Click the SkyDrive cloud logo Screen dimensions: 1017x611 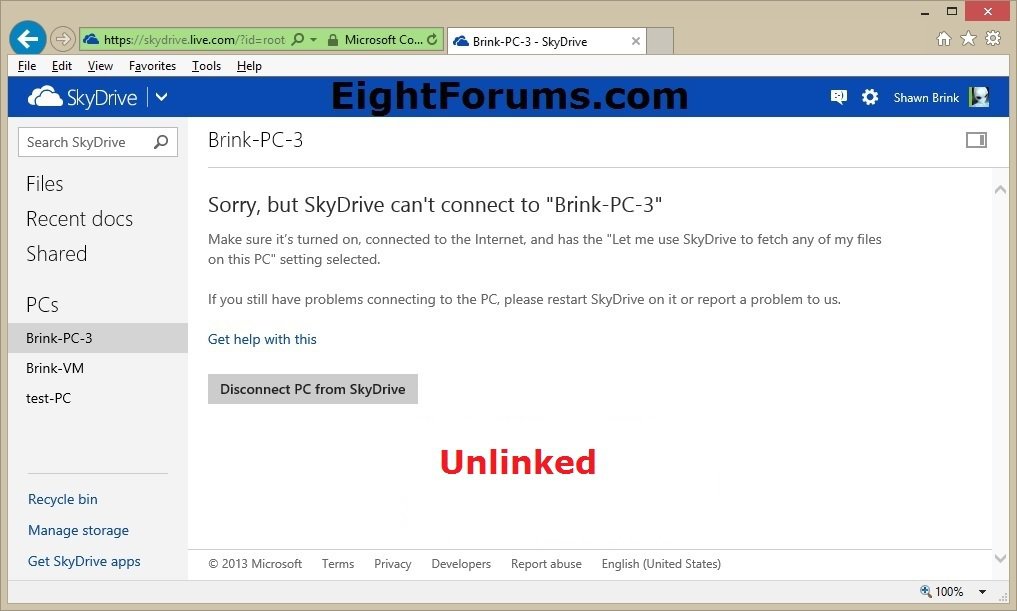coord(45,97)
